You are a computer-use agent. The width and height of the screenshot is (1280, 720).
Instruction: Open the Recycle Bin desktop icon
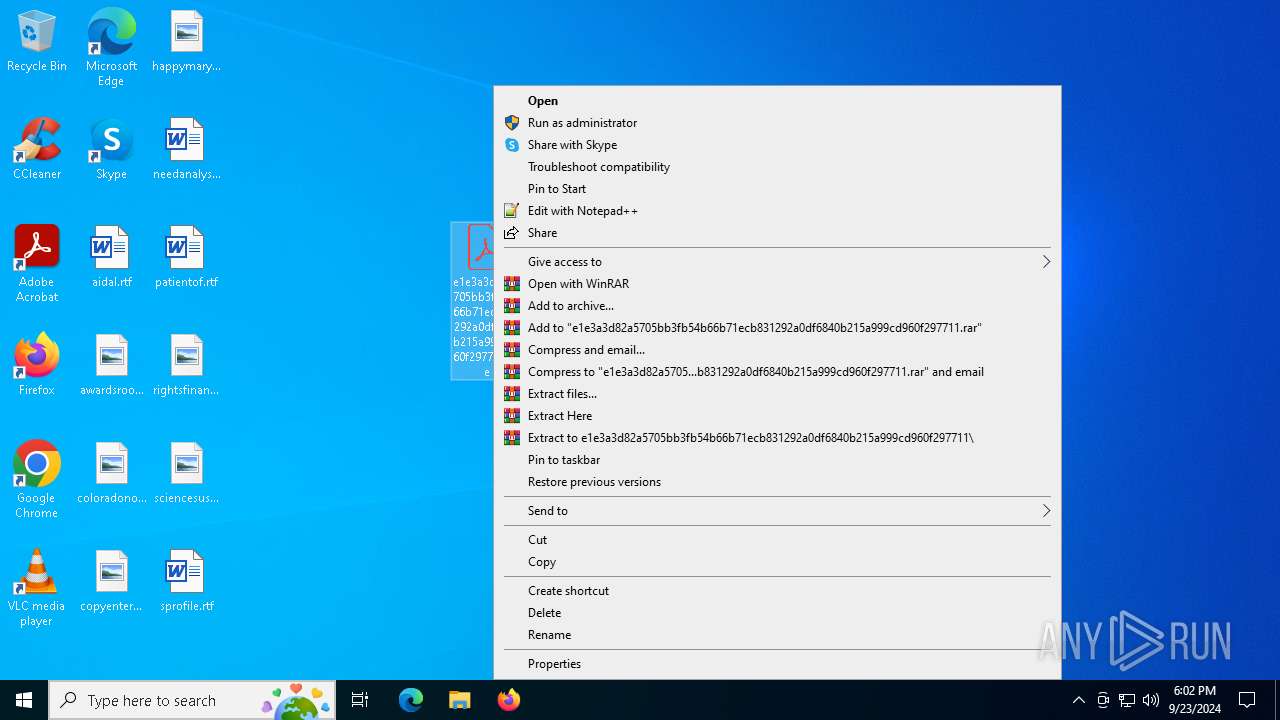click(x=37, y=42)
